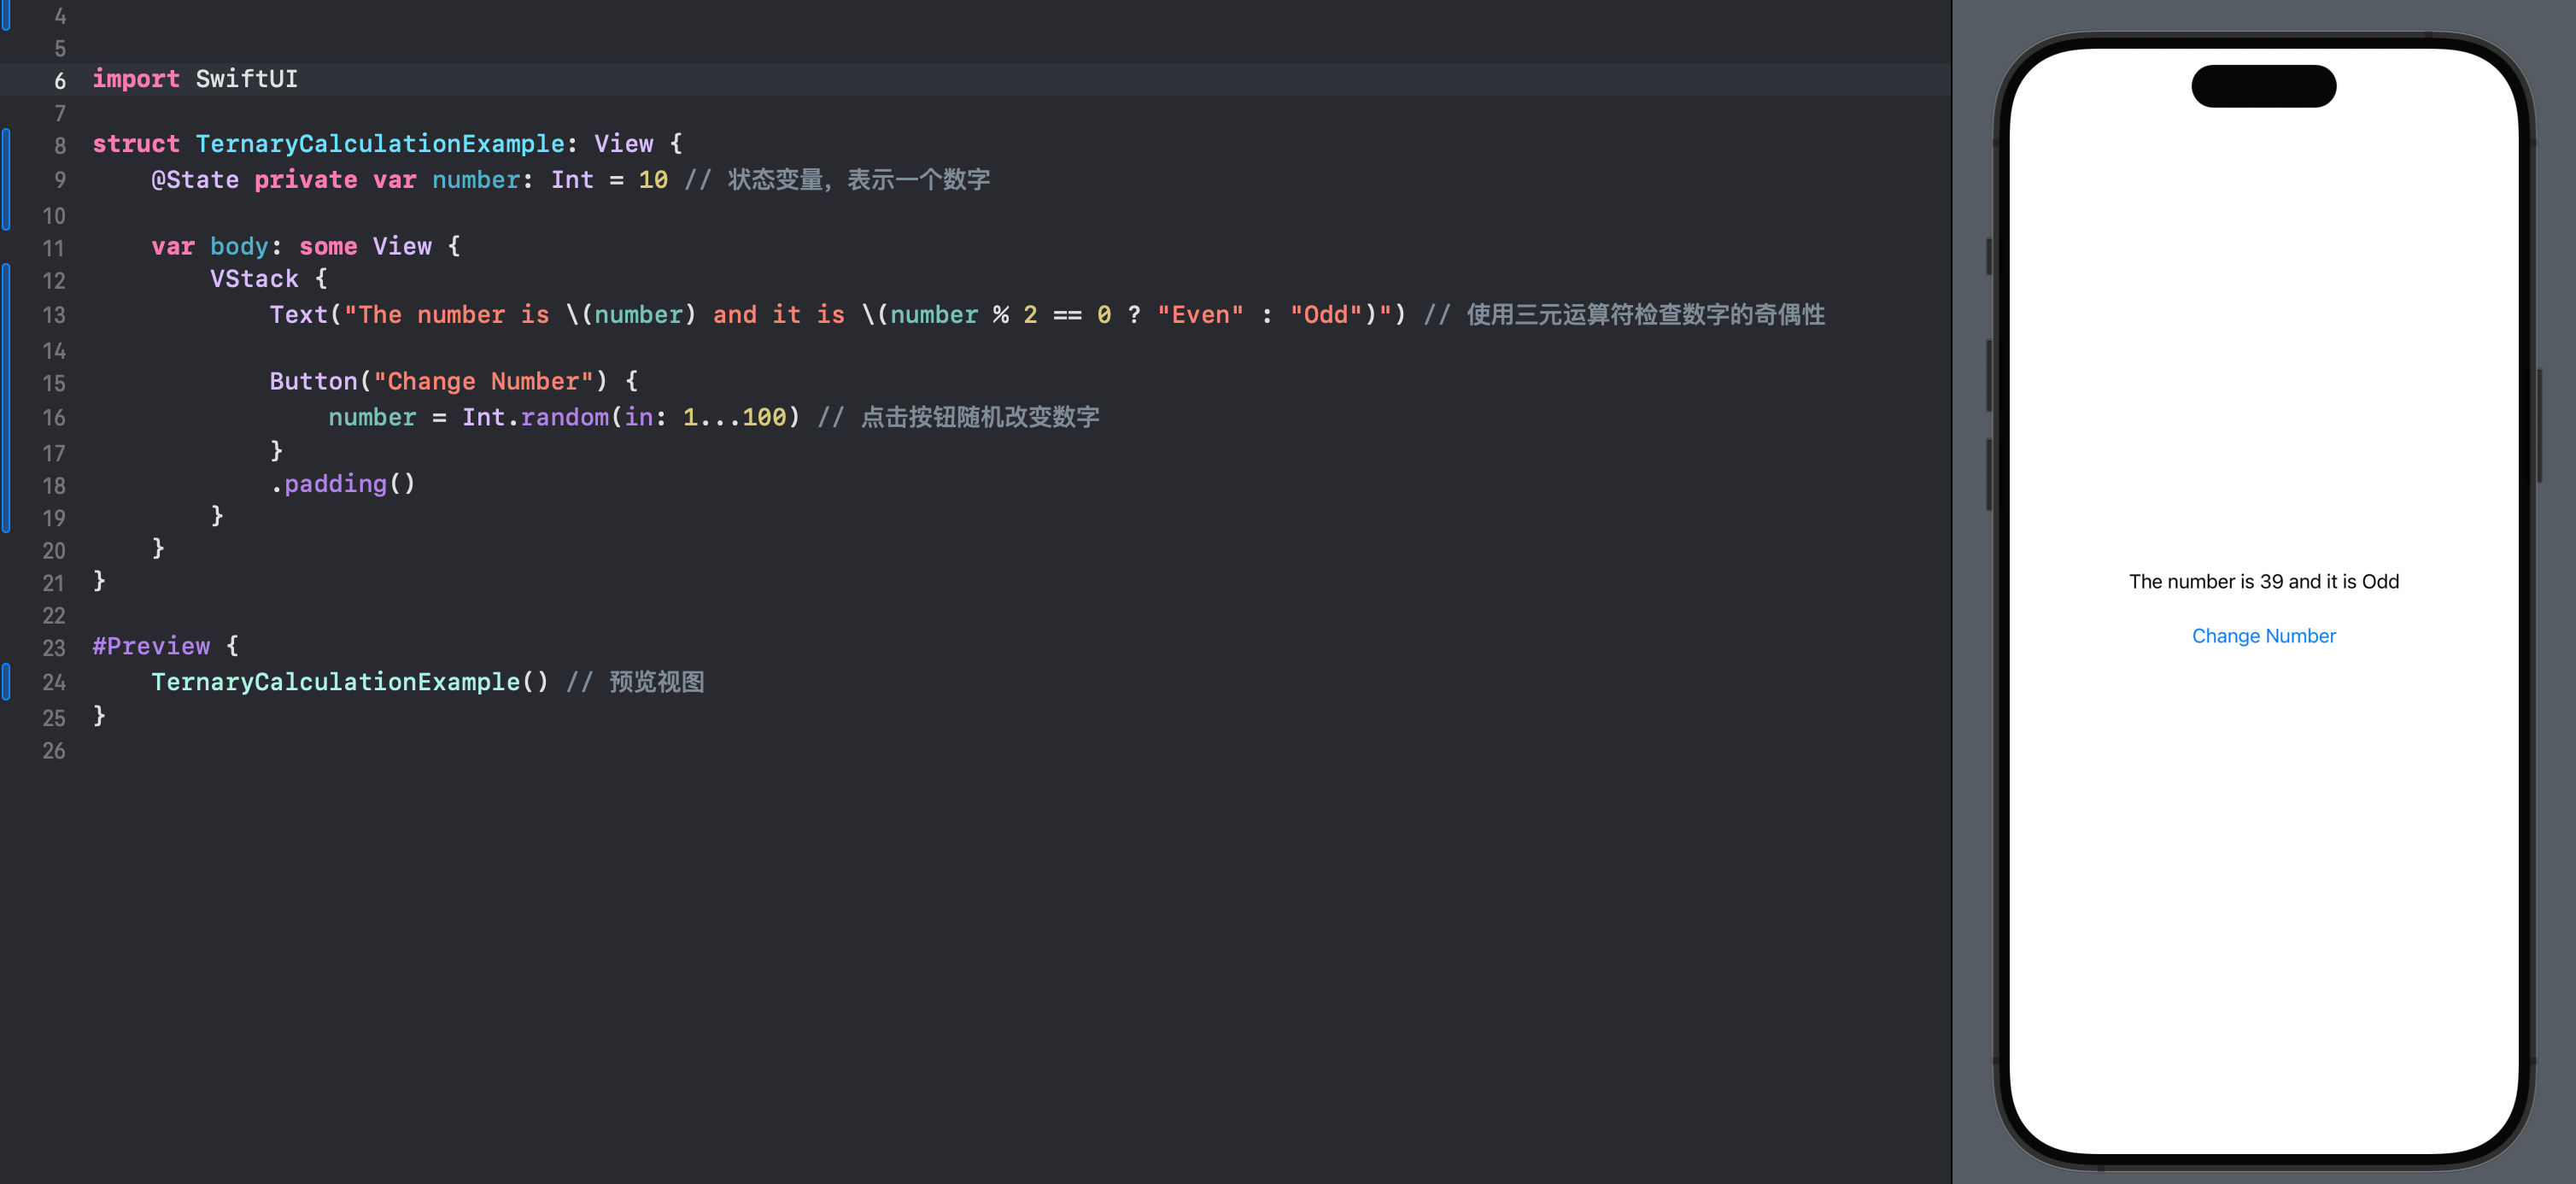Click the '#Preview' macro on line 23

151,647
